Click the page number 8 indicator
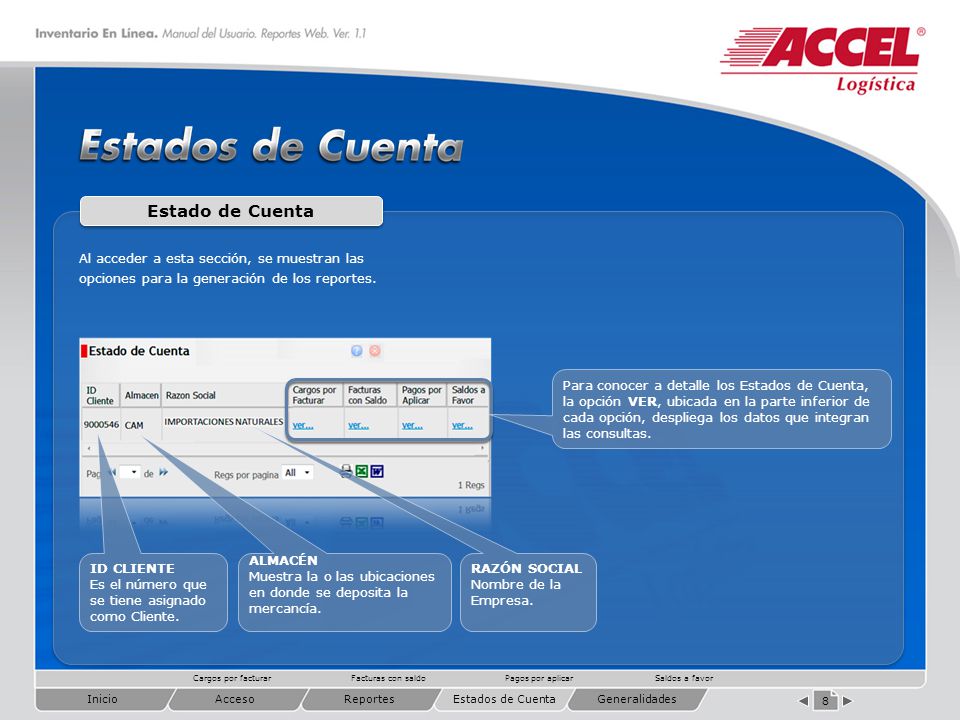 [825, 700]
